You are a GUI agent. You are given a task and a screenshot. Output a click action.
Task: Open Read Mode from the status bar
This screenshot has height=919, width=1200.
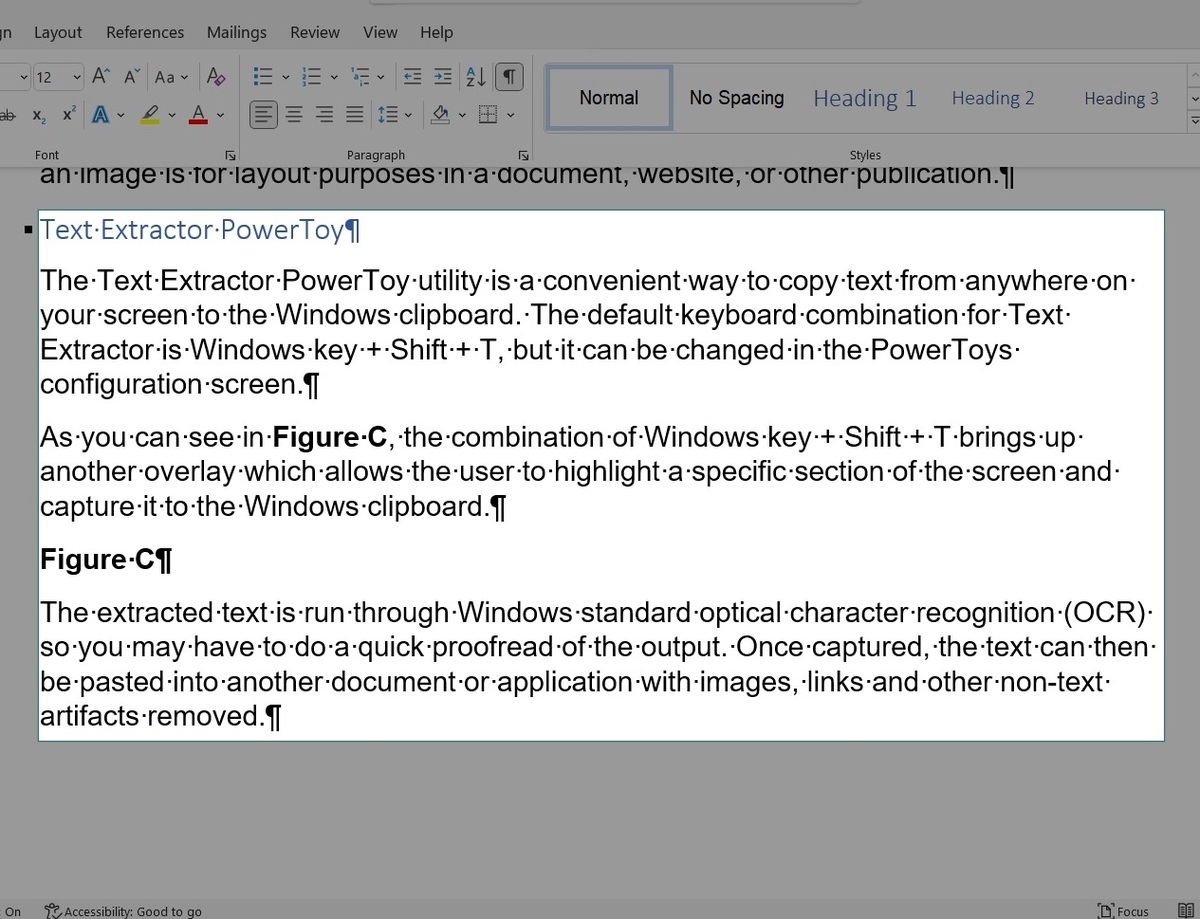[1186, 911]
